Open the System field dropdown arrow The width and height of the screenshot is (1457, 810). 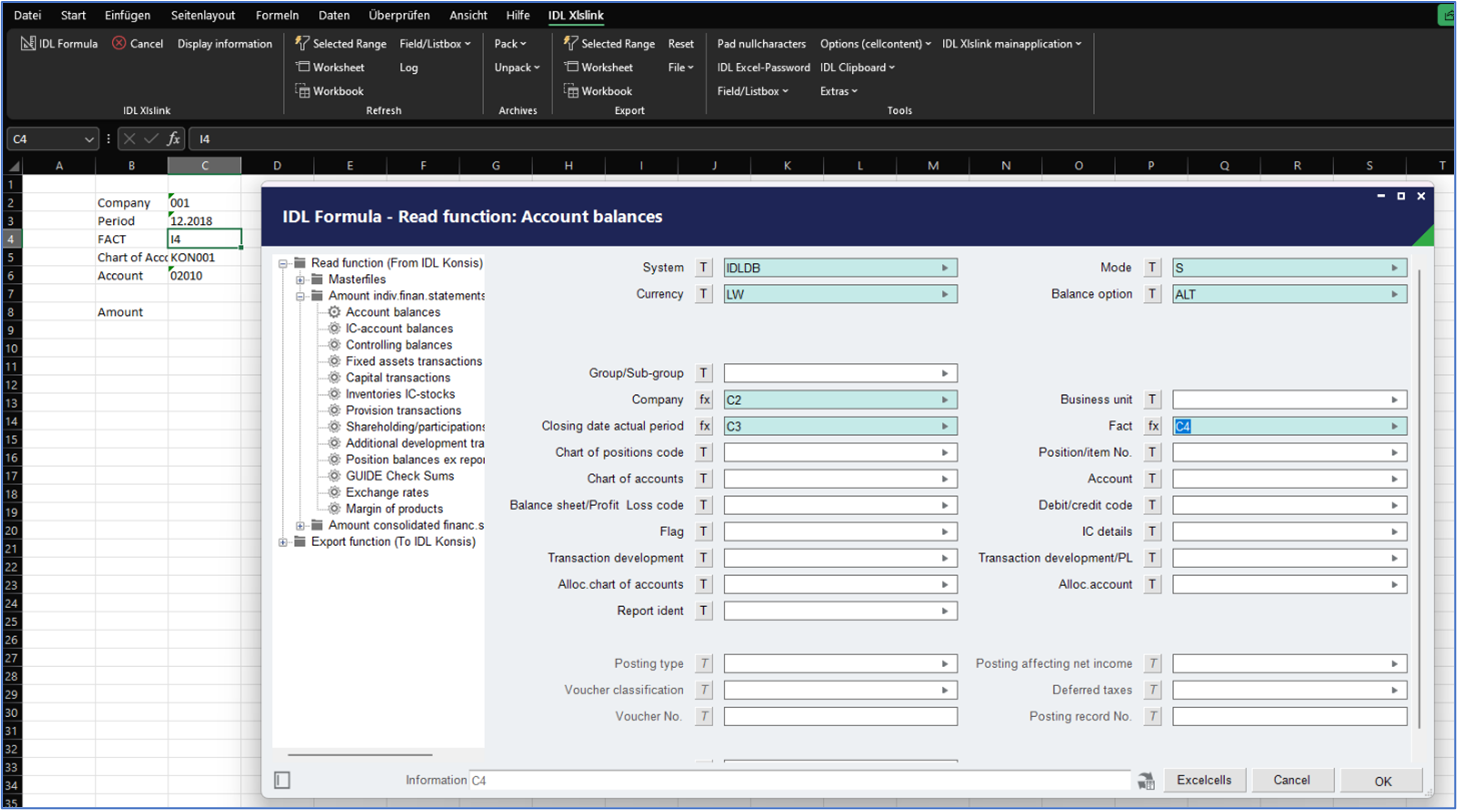point(945,268)
